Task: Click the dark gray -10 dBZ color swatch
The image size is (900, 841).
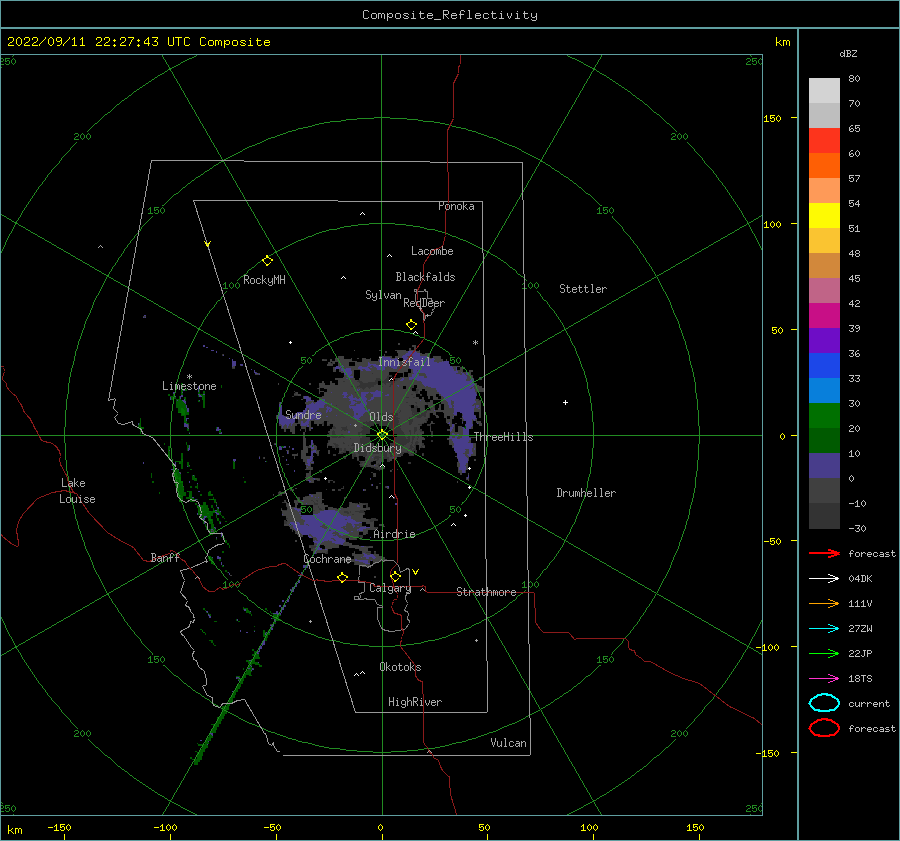Action: click(824, 516)
